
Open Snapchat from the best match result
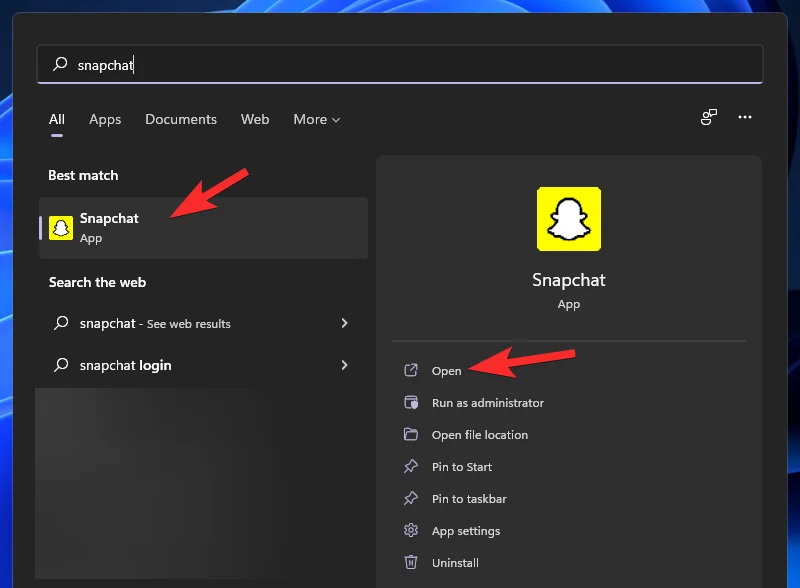[x=110, y=227]
